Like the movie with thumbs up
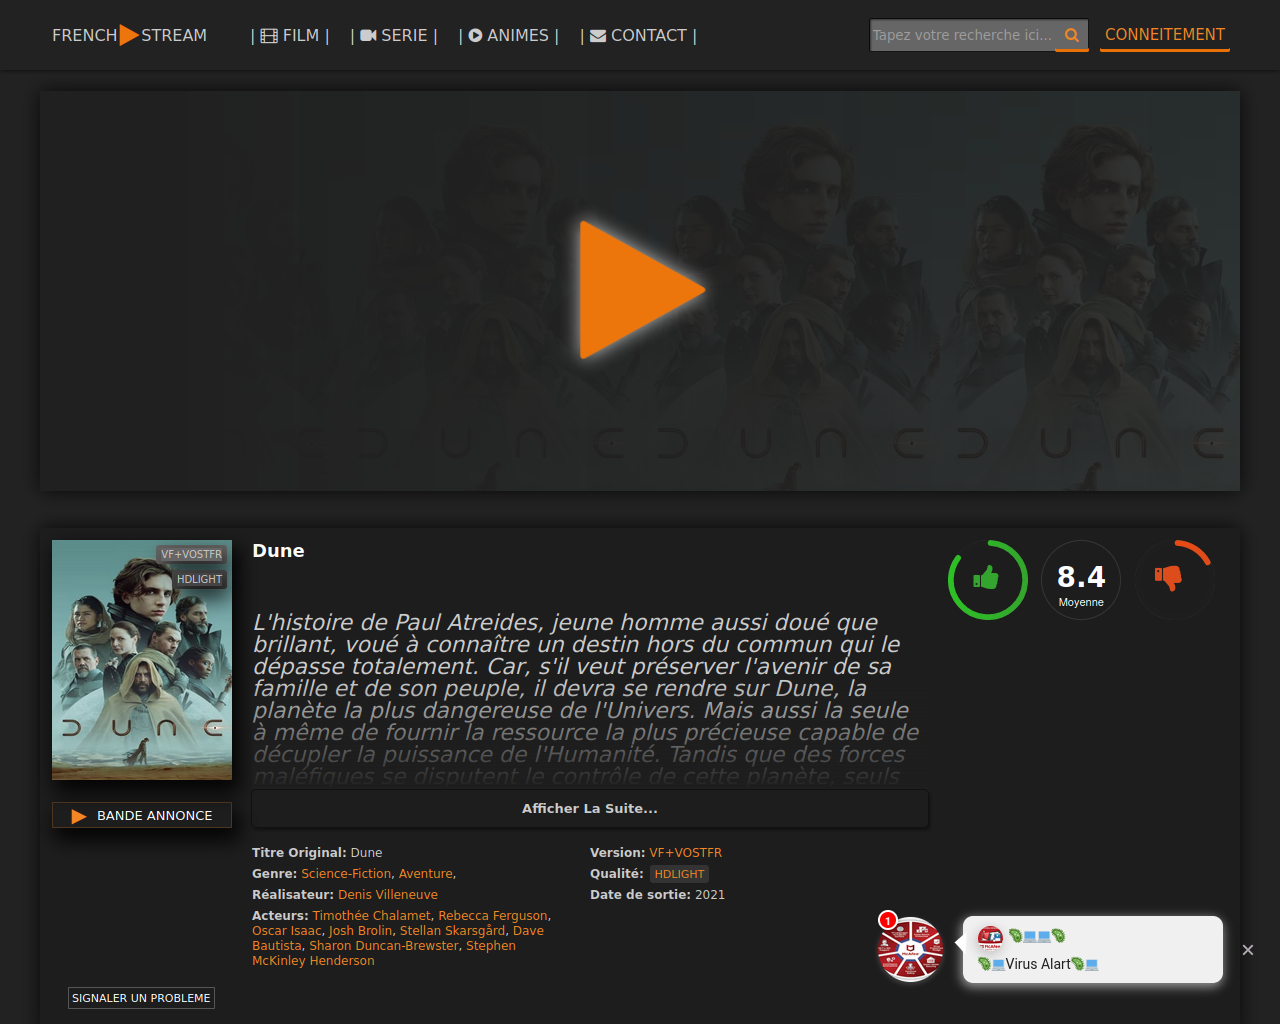Viewport: 1280px width, 1024px height. (987, 579)
